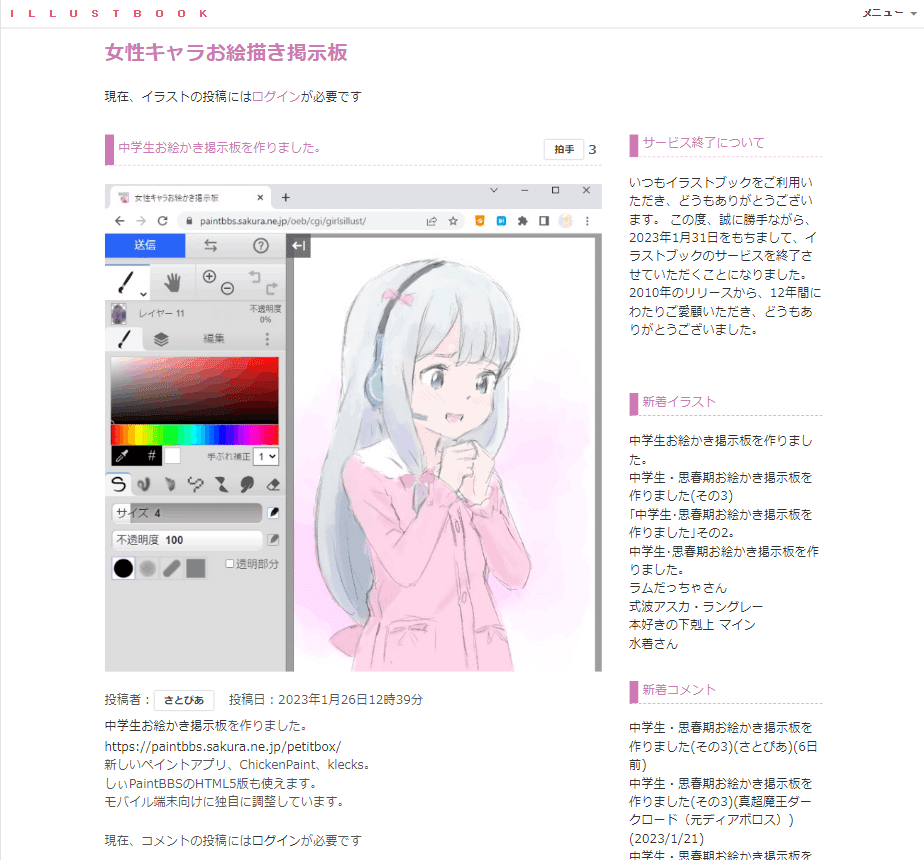Click the swap arrows icon beside 送信
This screenshot has width=924, height=860.
[x=210, y=245]
